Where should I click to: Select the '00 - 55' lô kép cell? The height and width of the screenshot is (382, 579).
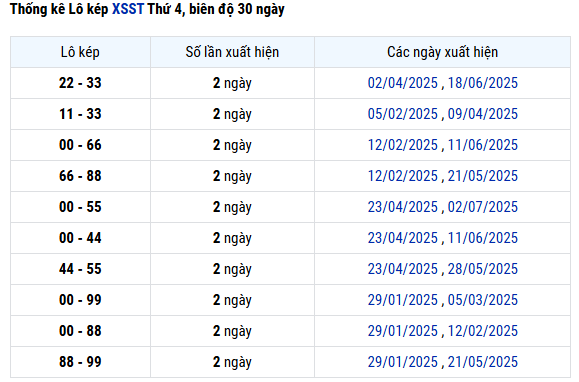(x=80, y=207)
